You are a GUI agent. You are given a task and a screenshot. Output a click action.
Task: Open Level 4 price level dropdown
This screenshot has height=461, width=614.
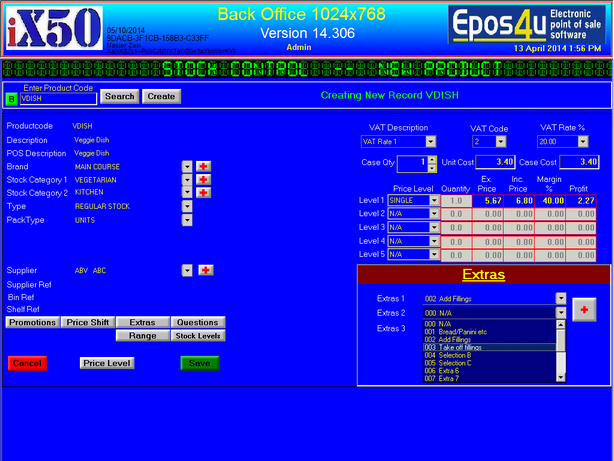click(434, 241)
